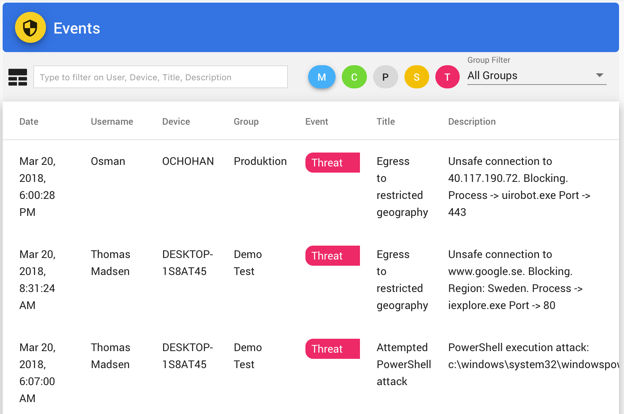Toggle the pink T event filter
The width and height of the screenshot is (624, 414).
point(447,77)
